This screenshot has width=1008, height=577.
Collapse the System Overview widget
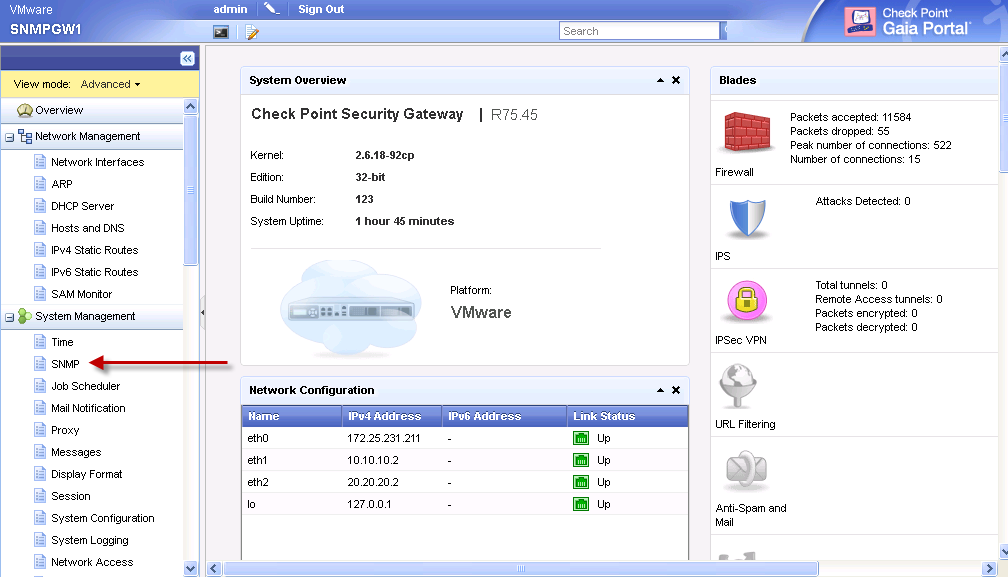pos(660,80)
